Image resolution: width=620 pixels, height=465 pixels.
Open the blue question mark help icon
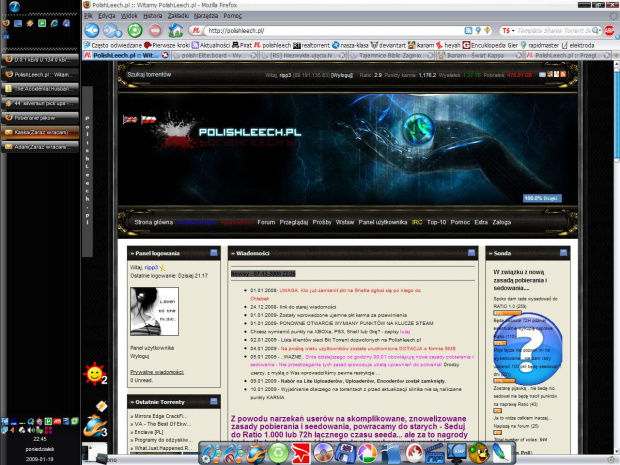(x=527, y=349)
